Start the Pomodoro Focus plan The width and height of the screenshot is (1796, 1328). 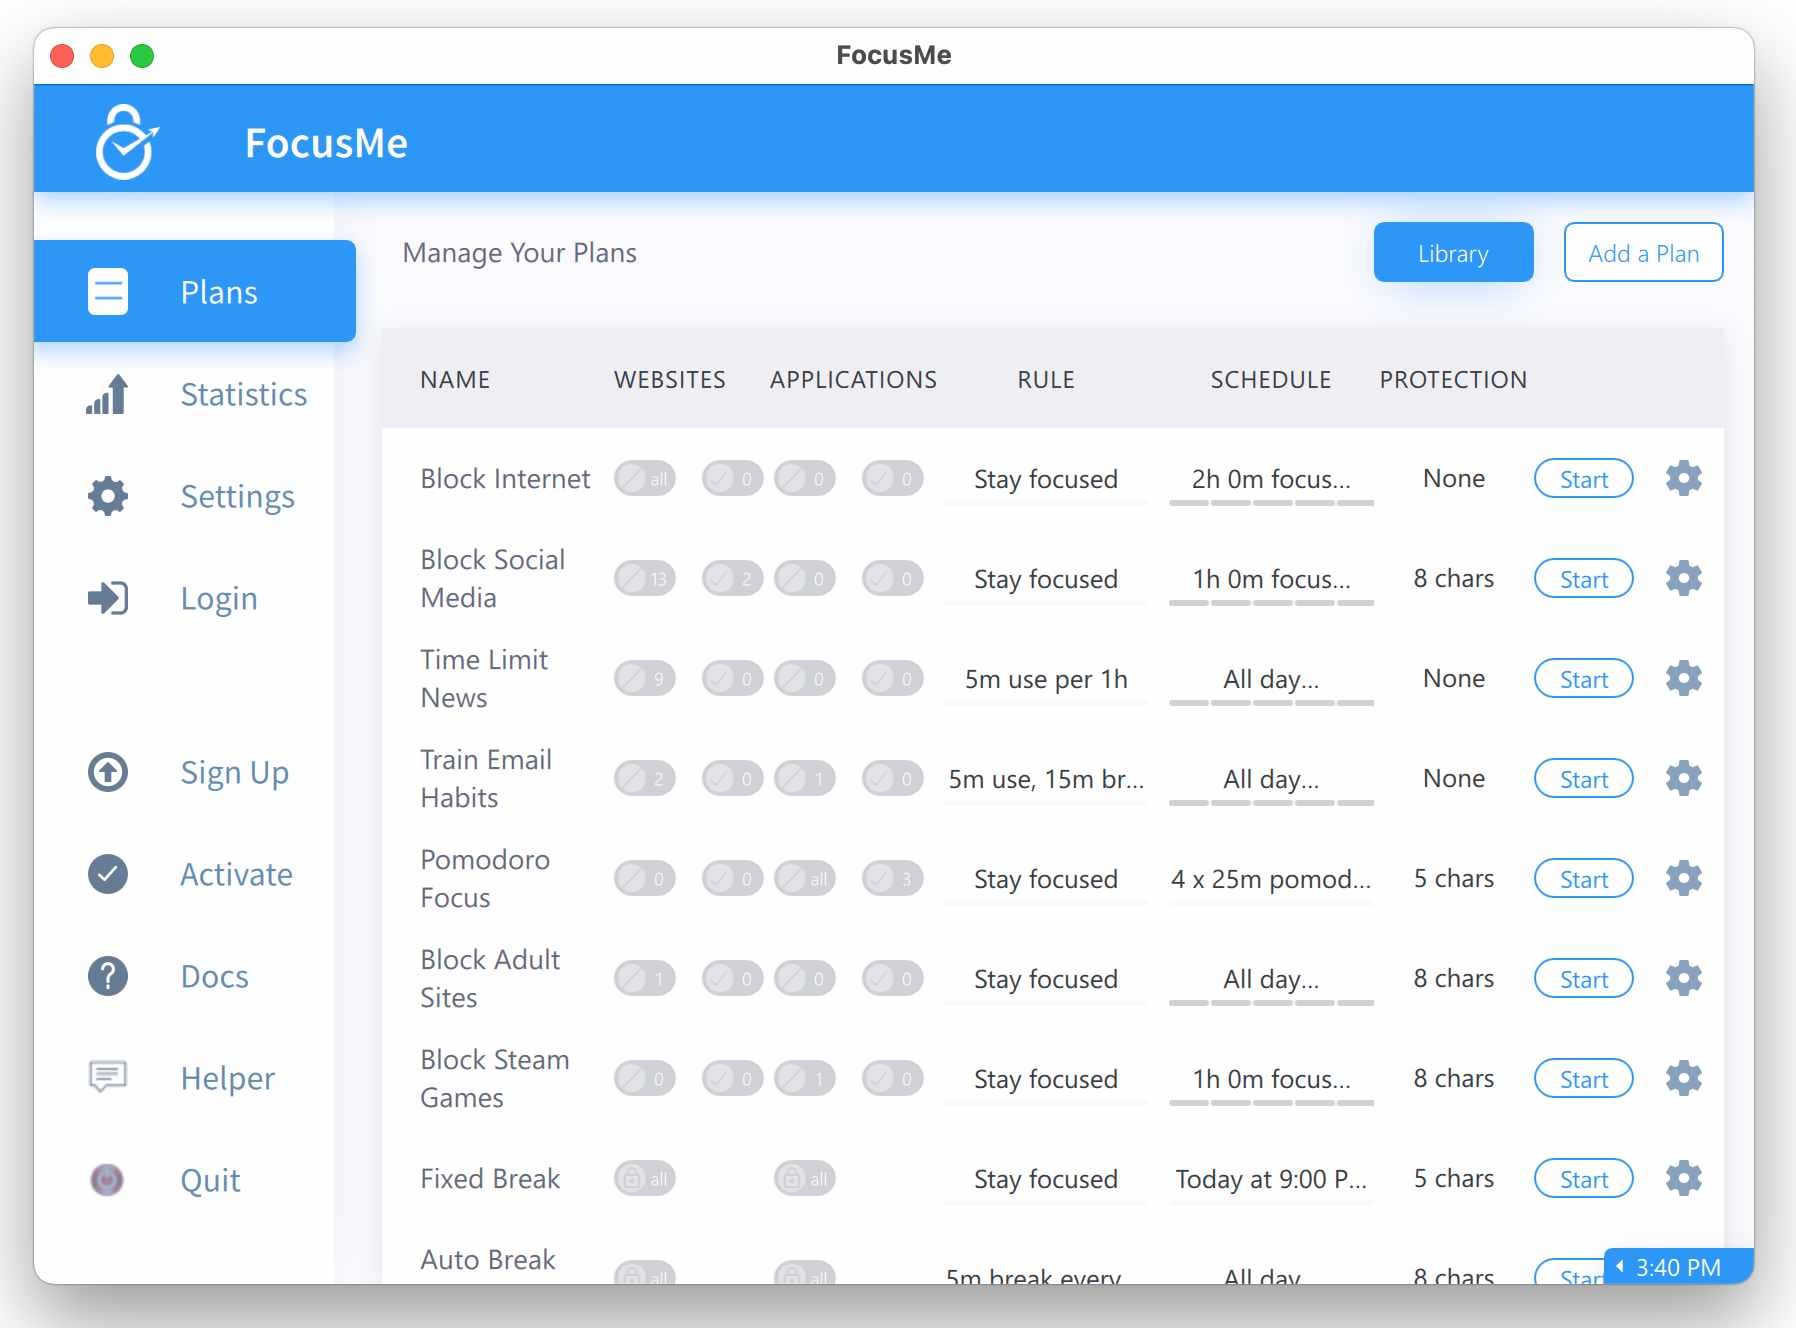(1584, 879)
